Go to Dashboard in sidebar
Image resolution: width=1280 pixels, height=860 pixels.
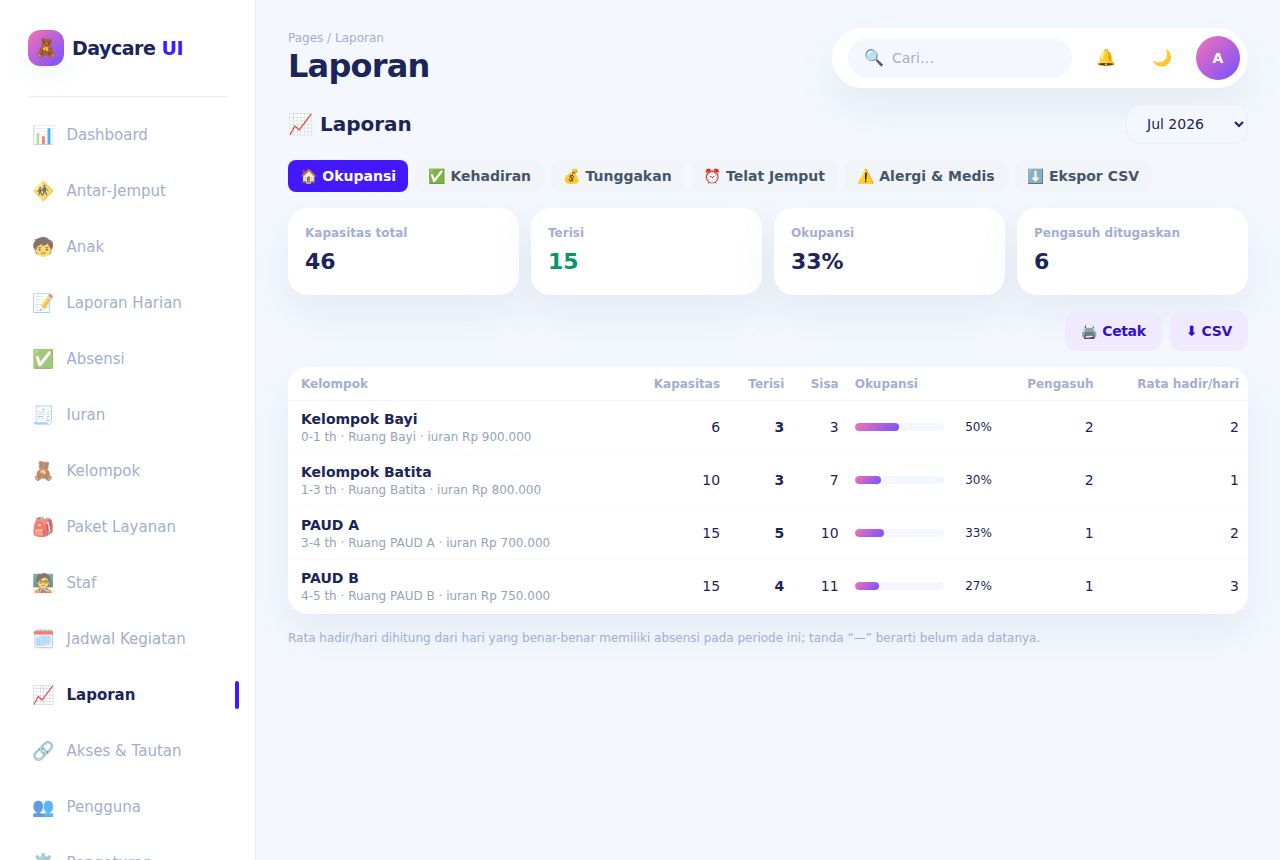[x=107, y=135]
